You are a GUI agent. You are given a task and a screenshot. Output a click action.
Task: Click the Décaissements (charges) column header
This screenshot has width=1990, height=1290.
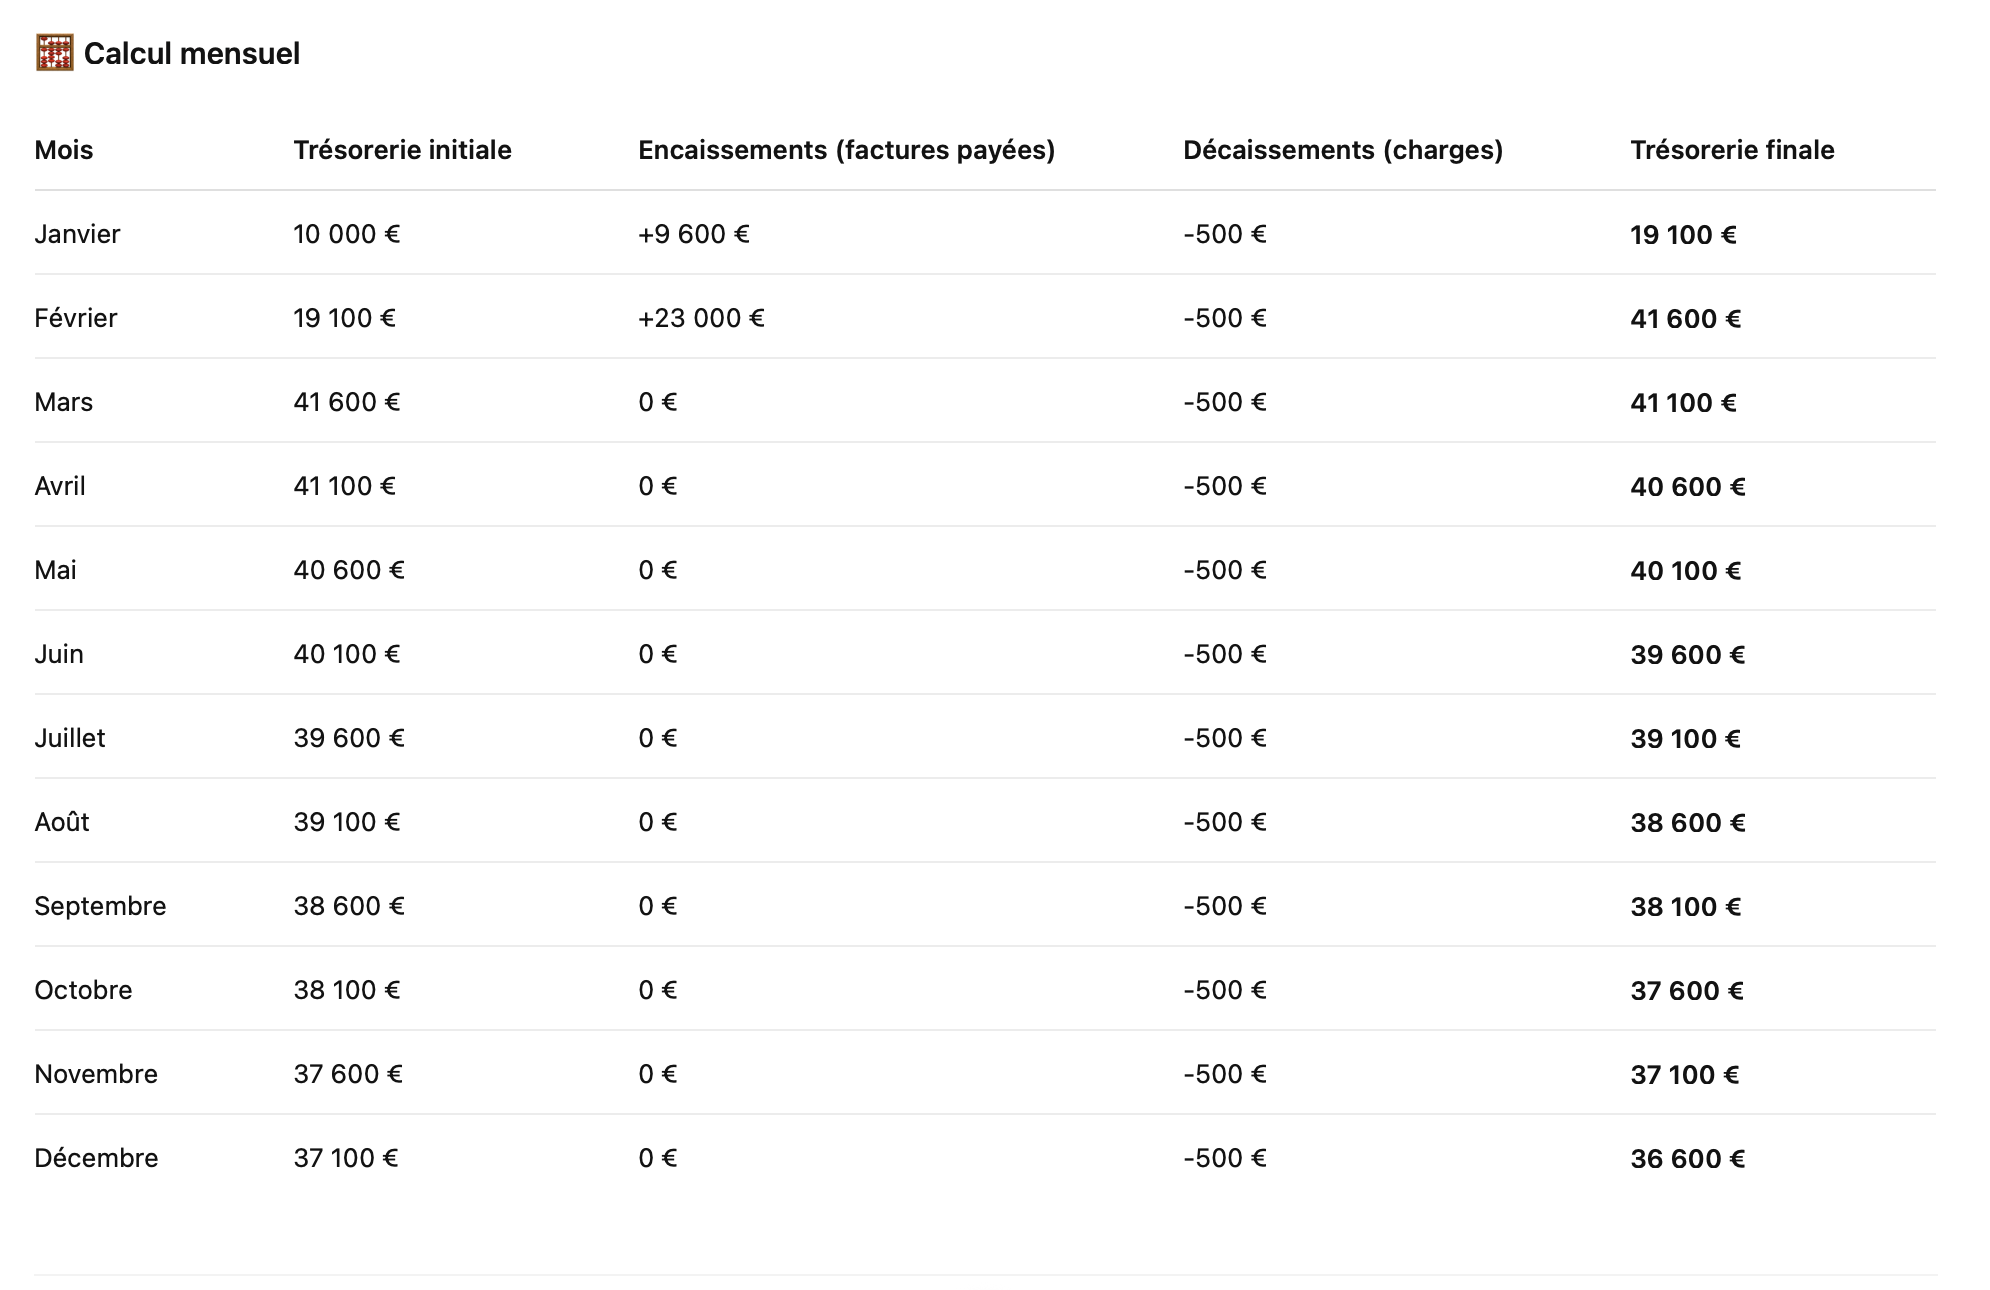pyautogui.click(x=1342, y=150)
